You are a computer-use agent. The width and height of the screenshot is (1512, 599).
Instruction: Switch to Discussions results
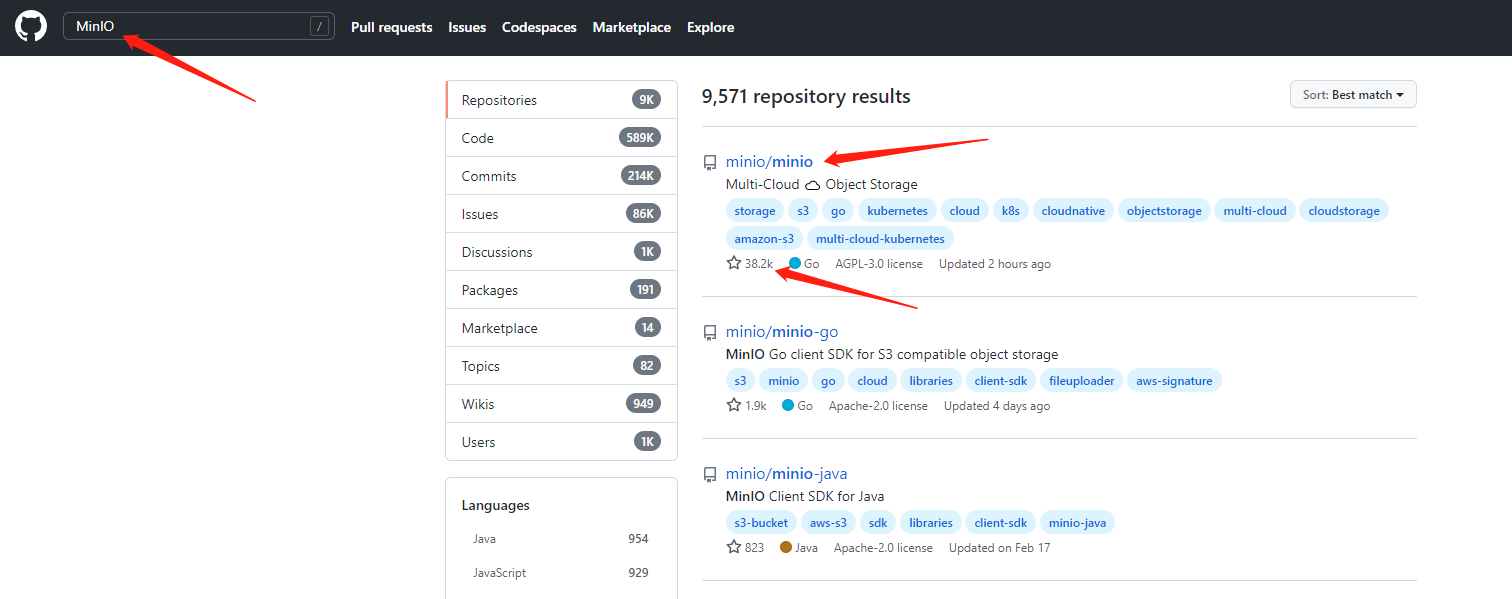[x=561, y=252]
